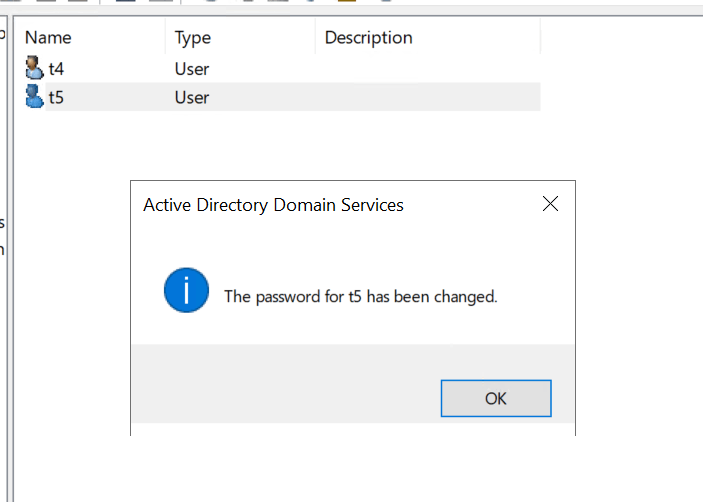Click the User type cell for t5
The height and width of the screenshot is (502, 703).
(192, 97)
